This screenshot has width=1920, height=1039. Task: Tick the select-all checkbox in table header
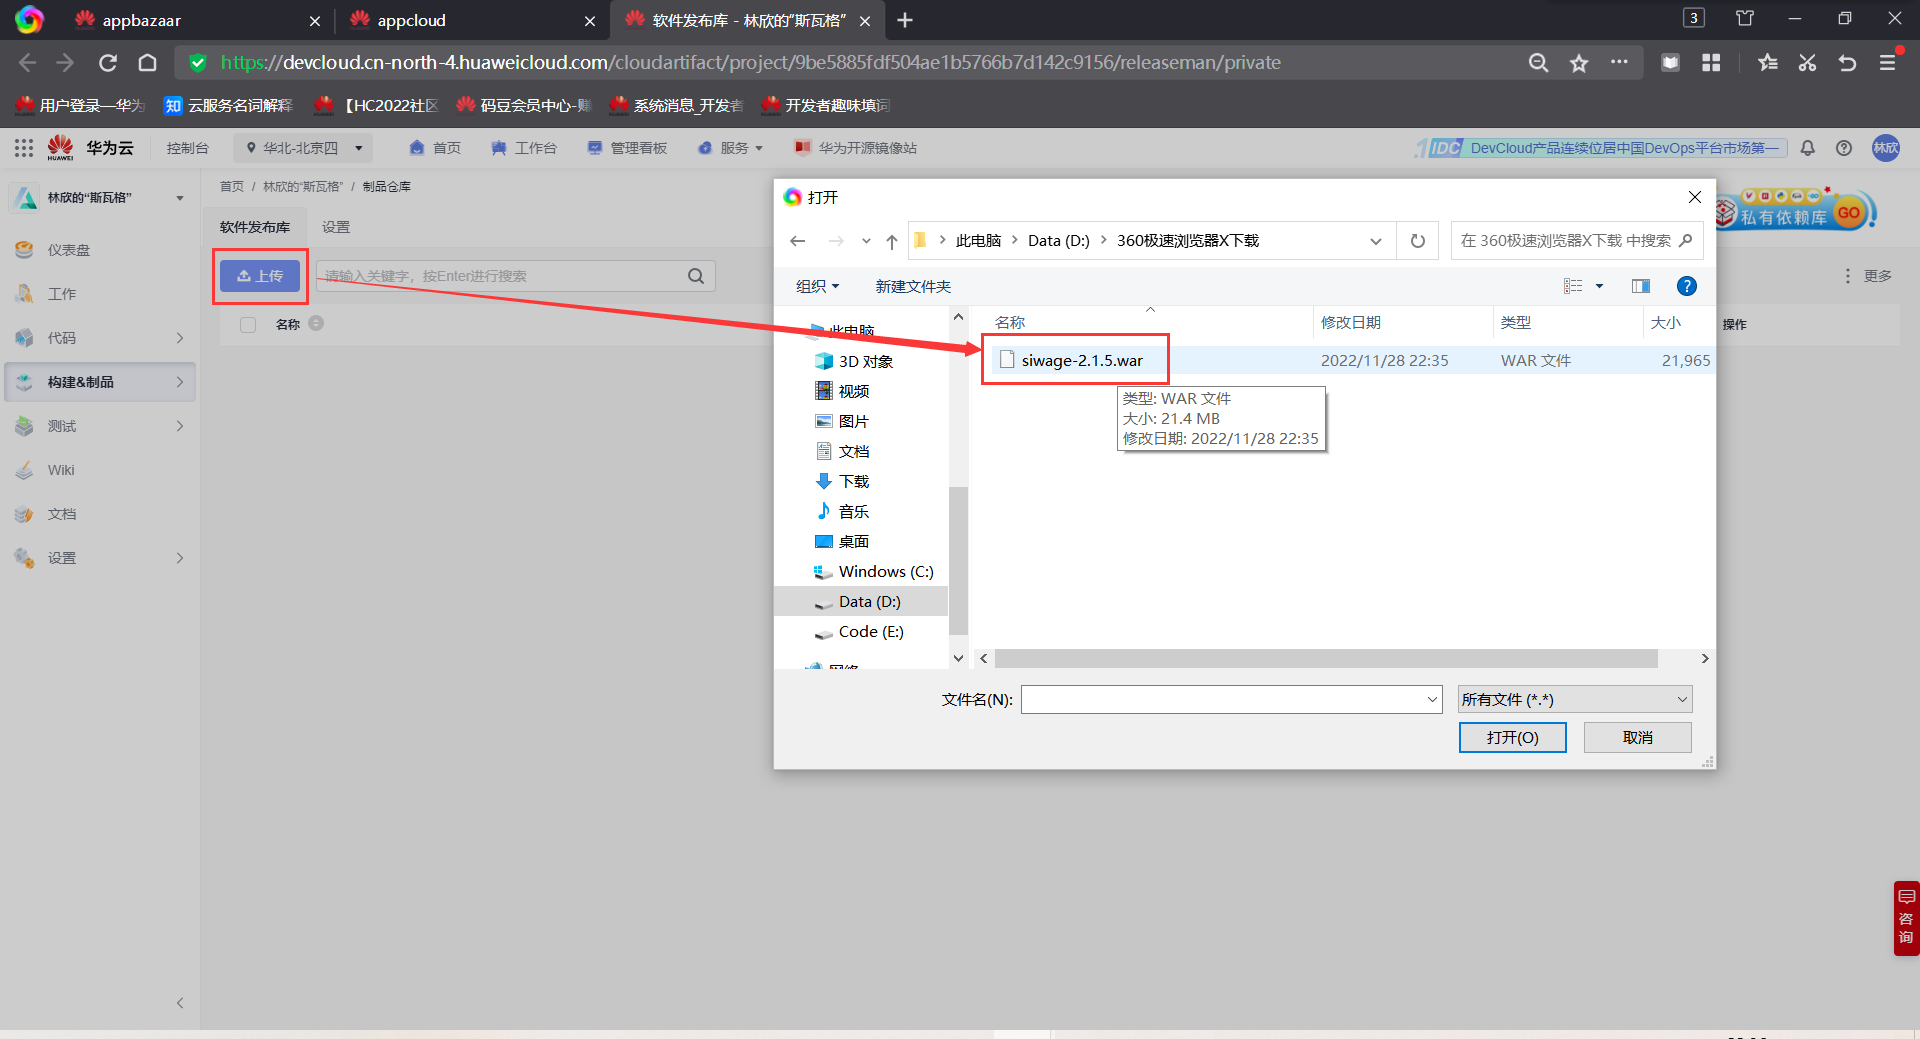[248, 324]
